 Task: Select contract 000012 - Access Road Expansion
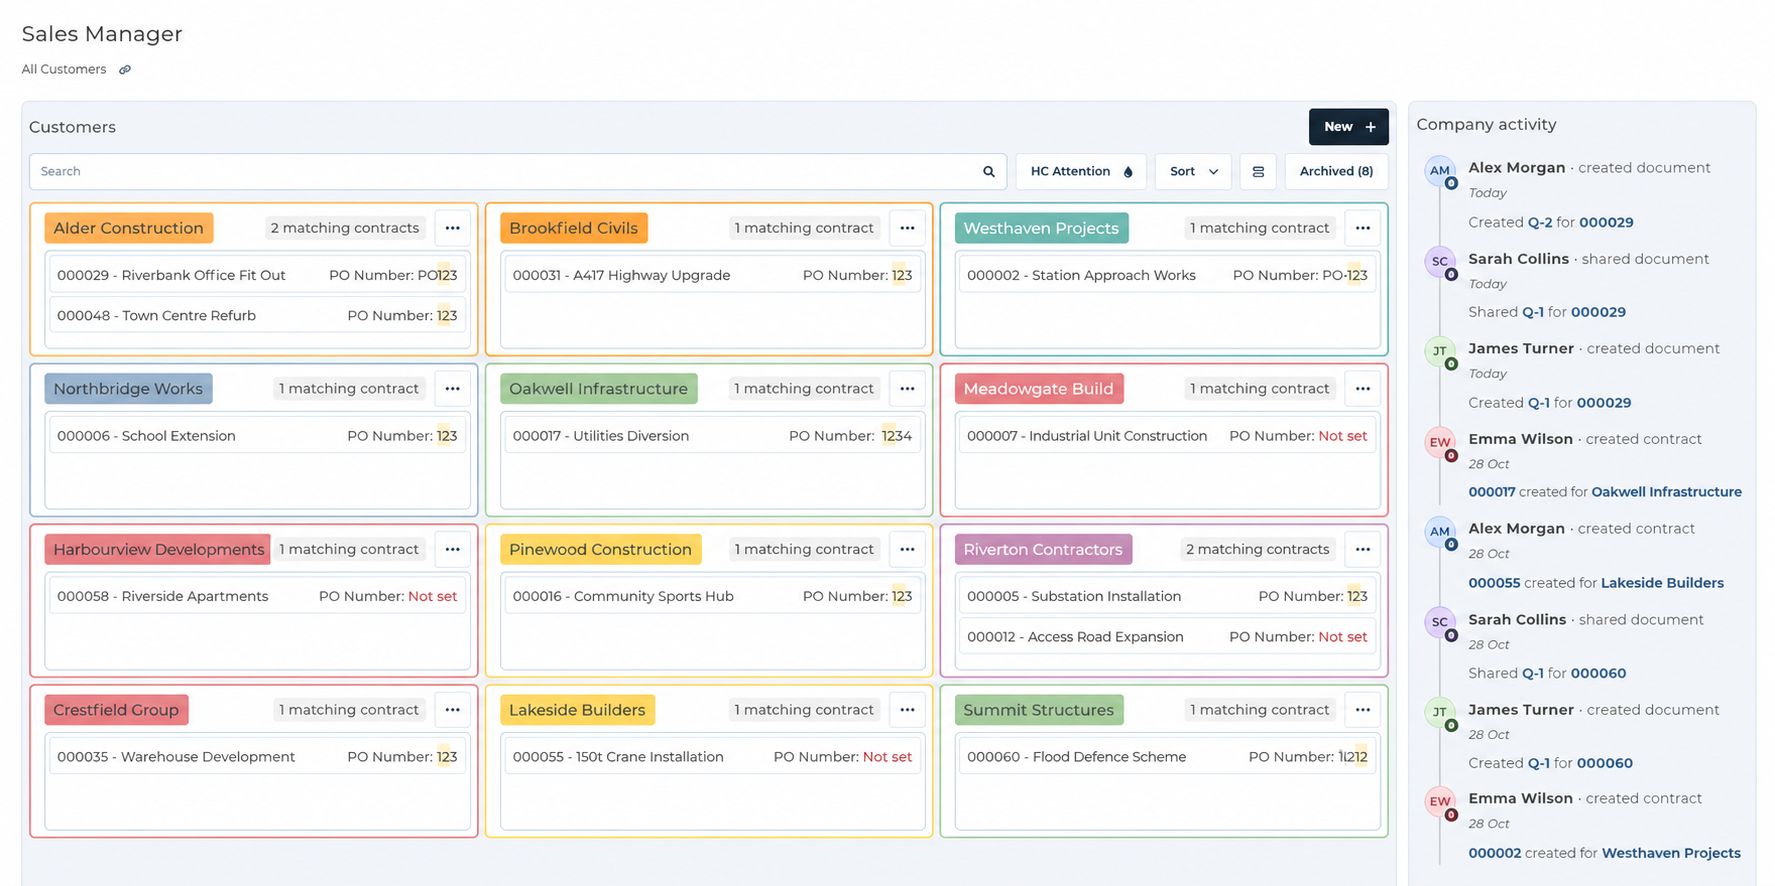(1166, 637)
